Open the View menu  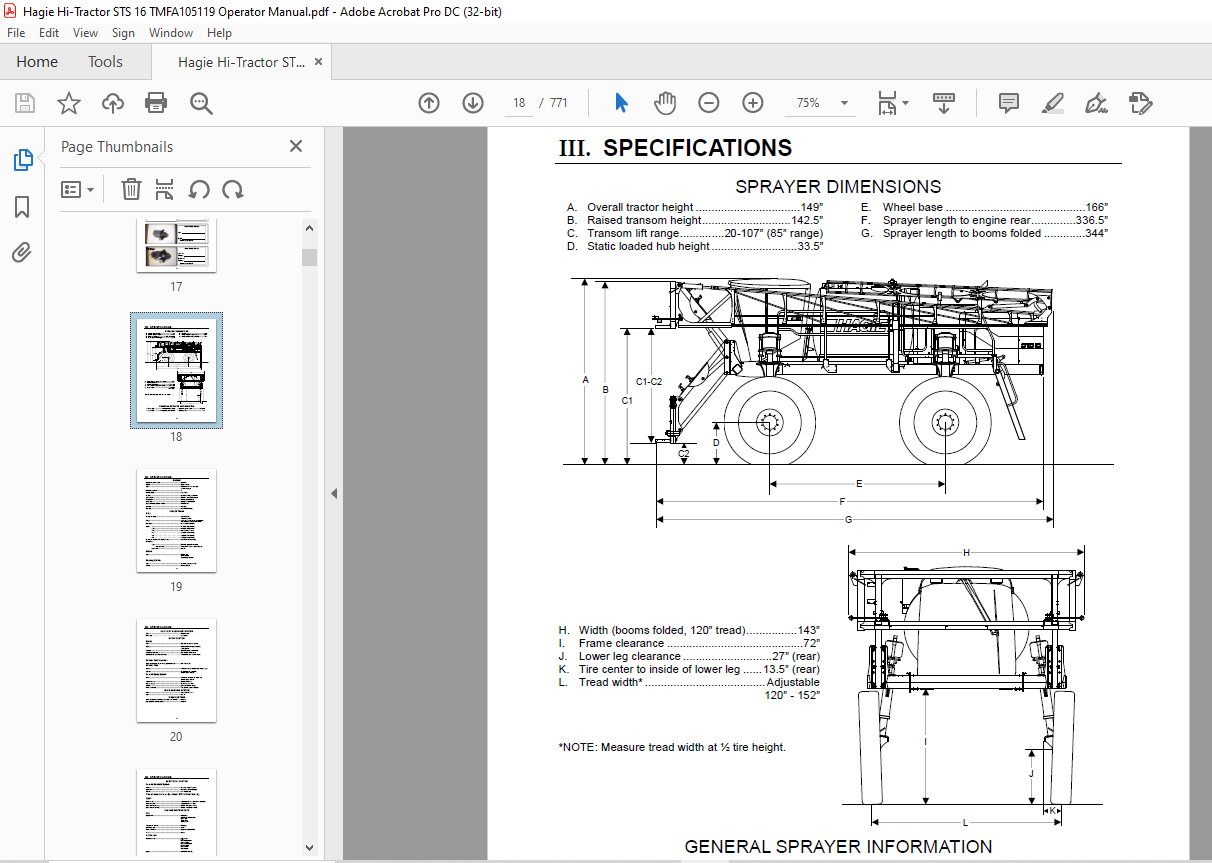click(85, 33)
